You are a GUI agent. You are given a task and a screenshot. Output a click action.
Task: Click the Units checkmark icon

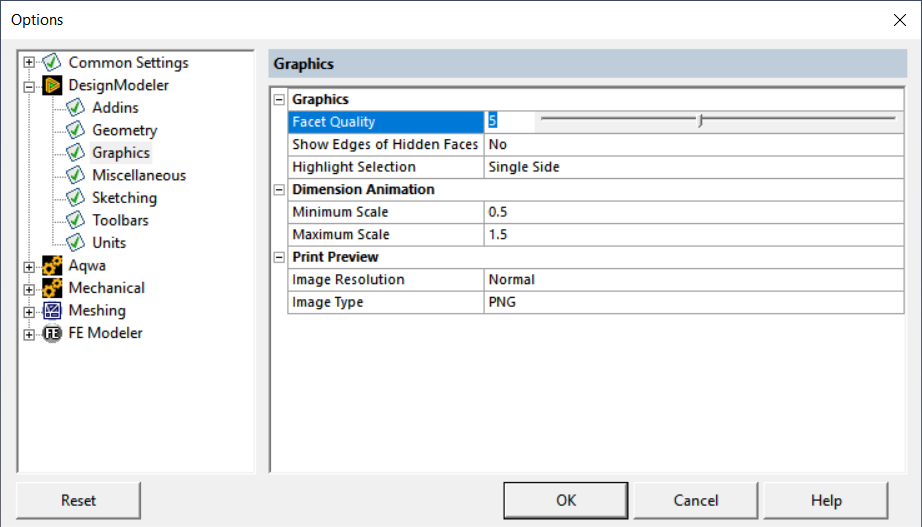(x=75, y=242)
